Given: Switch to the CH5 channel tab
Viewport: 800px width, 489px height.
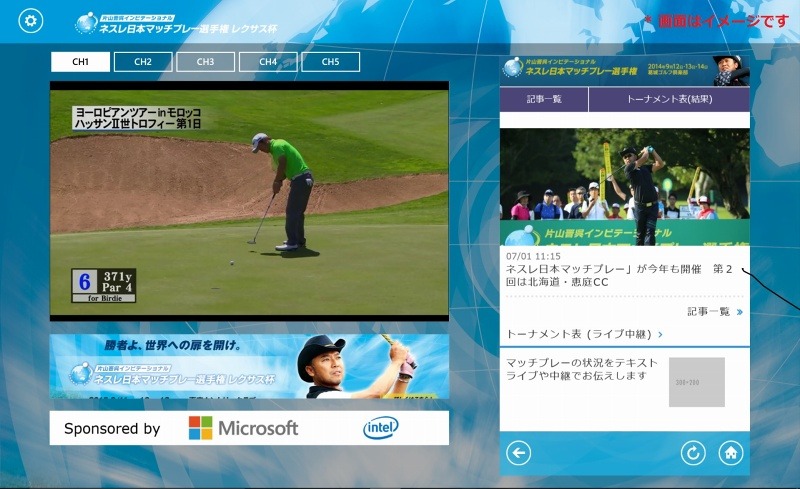Looking at the screenshot, I should 331,62.
